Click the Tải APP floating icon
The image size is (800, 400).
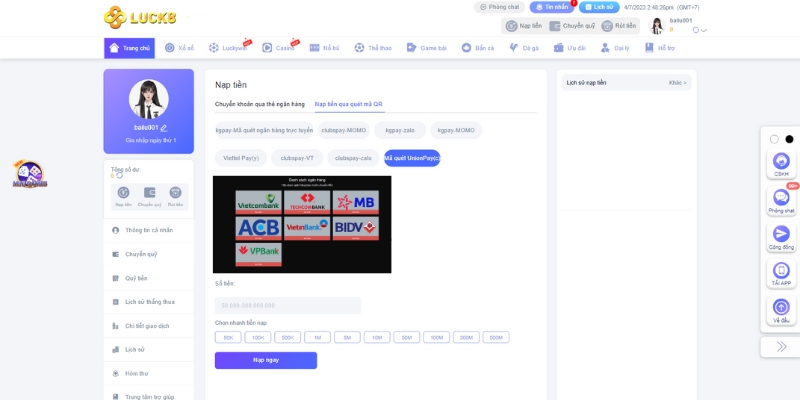coord(781,274)
